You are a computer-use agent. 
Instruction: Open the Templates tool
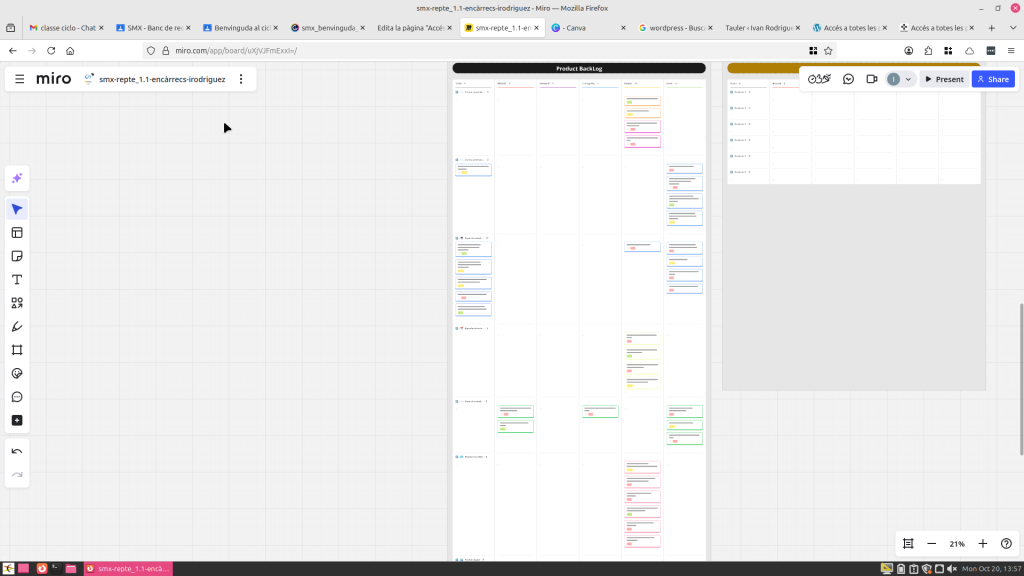click(17, 232)
